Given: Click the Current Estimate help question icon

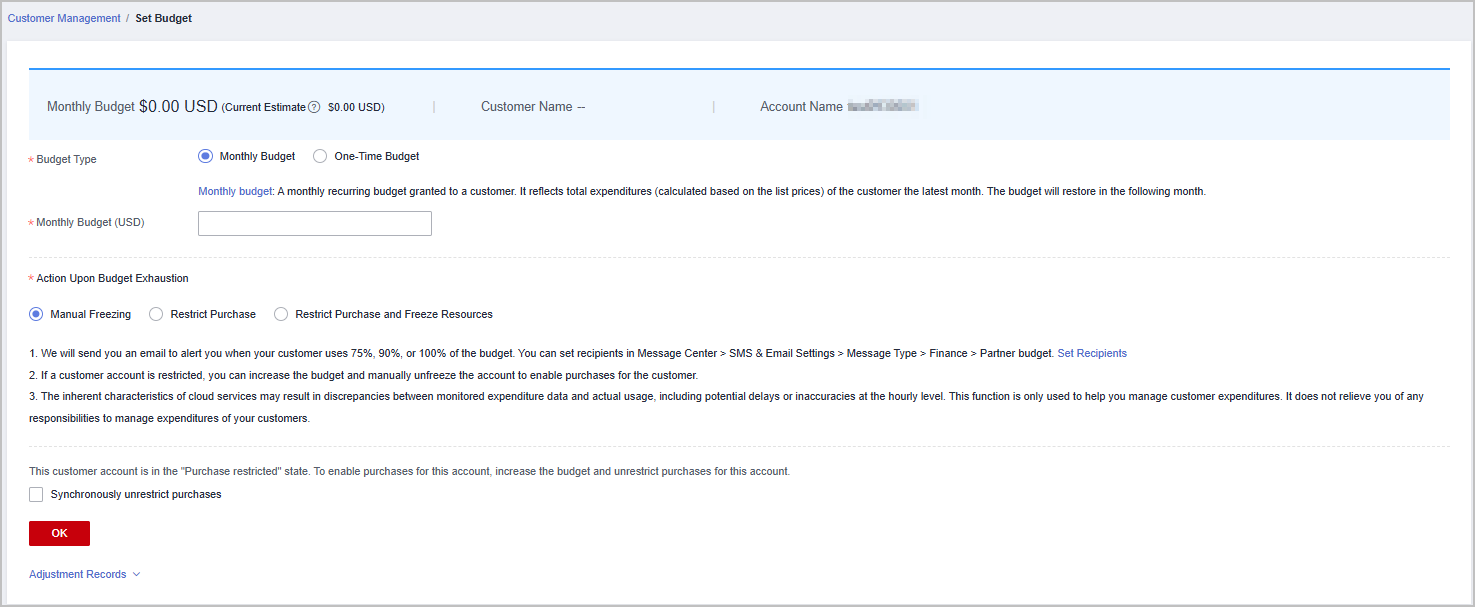Looking at the screenshot, I should [314, 107].
